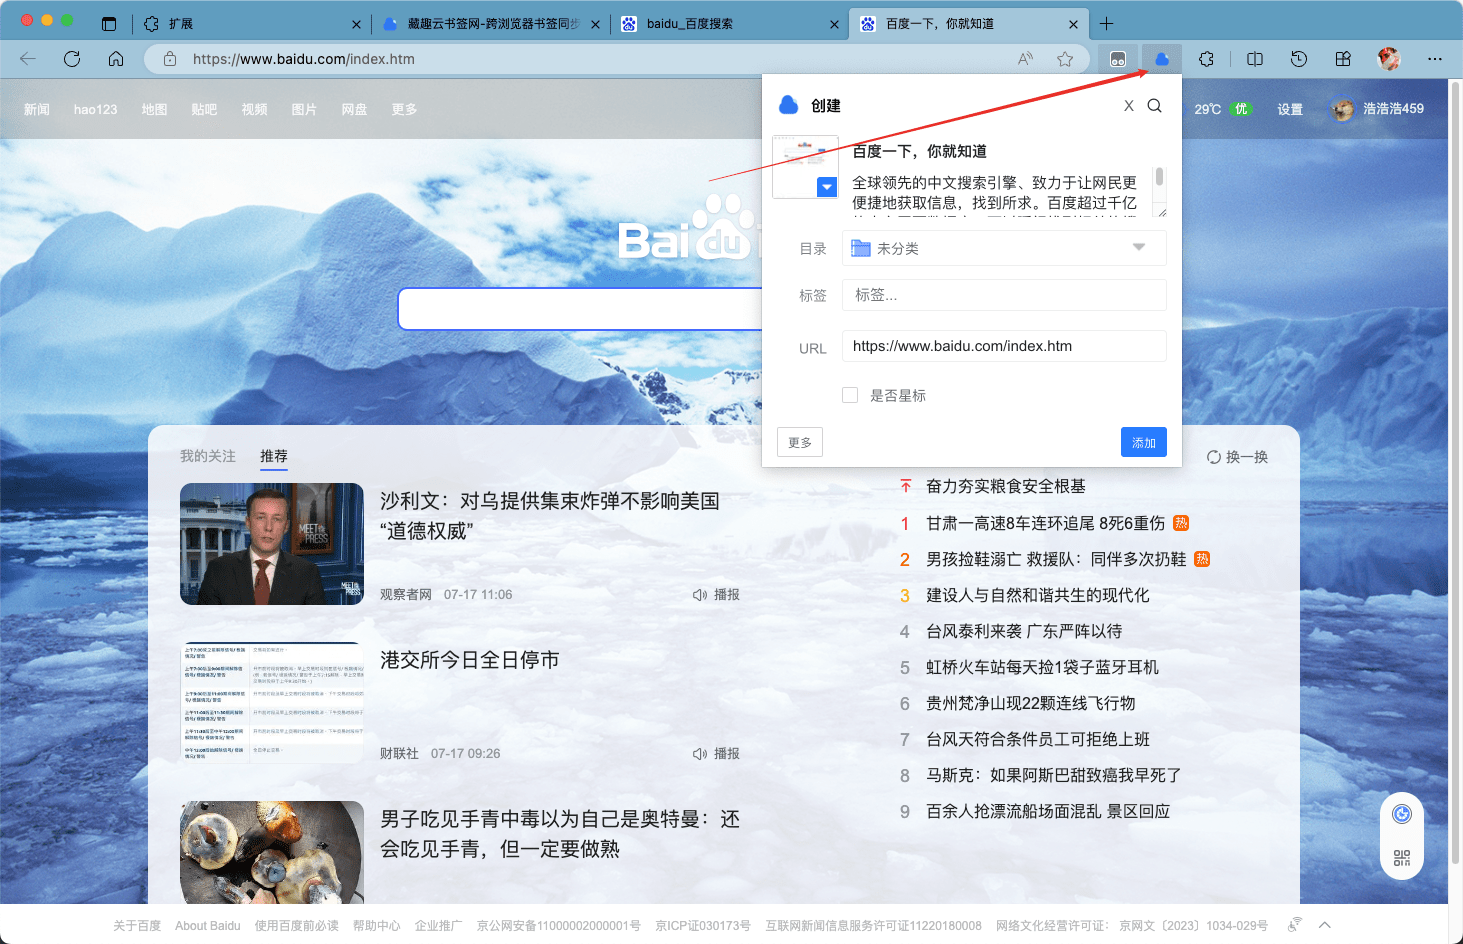Image resolution: width=1463 pixels, height=944 pixels.
Task: Click the blue 添加 button
Action: (x=1143, y=442)
